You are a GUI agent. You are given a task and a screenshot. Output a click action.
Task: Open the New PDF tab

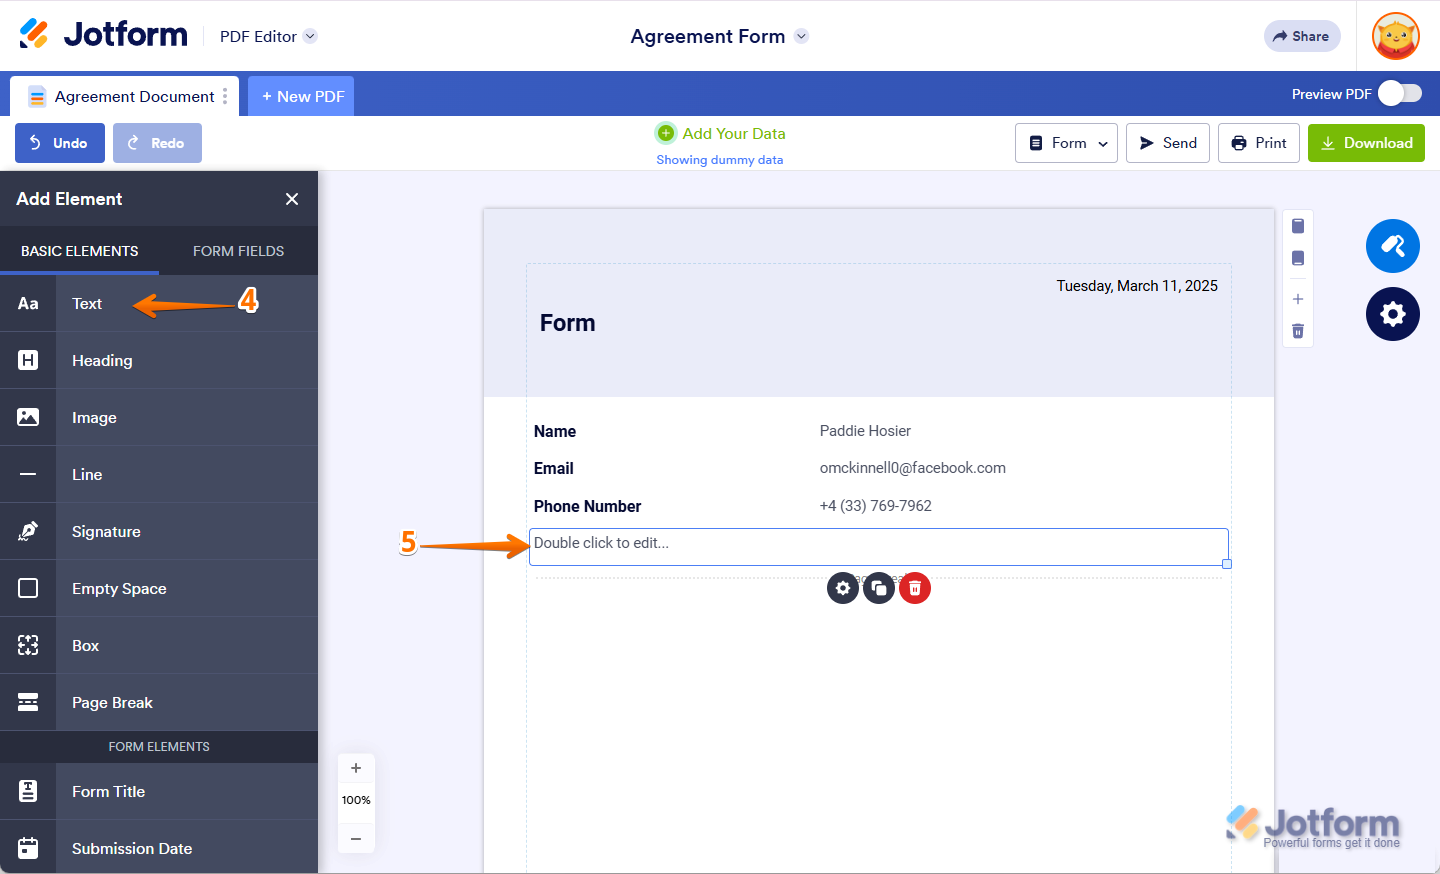pyautogui.click(x=302, y=96)
